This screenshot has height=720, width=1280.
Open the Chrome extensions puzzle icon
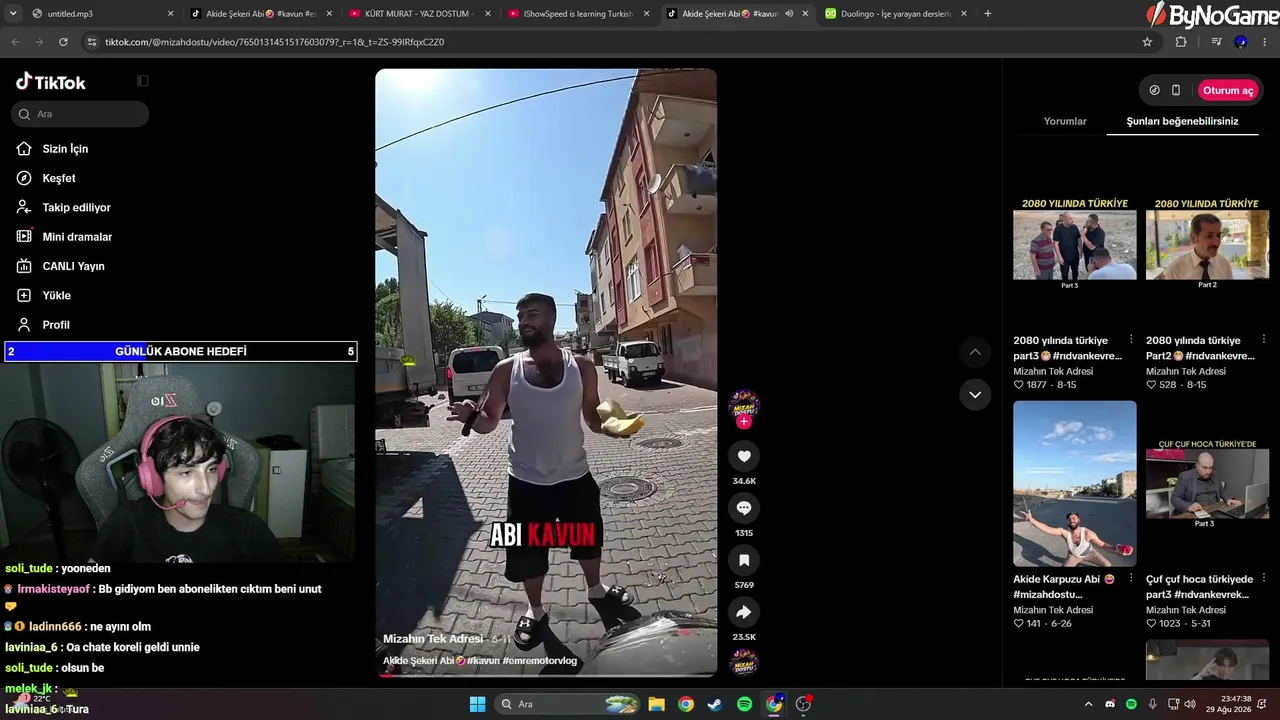coord(1181,42)
